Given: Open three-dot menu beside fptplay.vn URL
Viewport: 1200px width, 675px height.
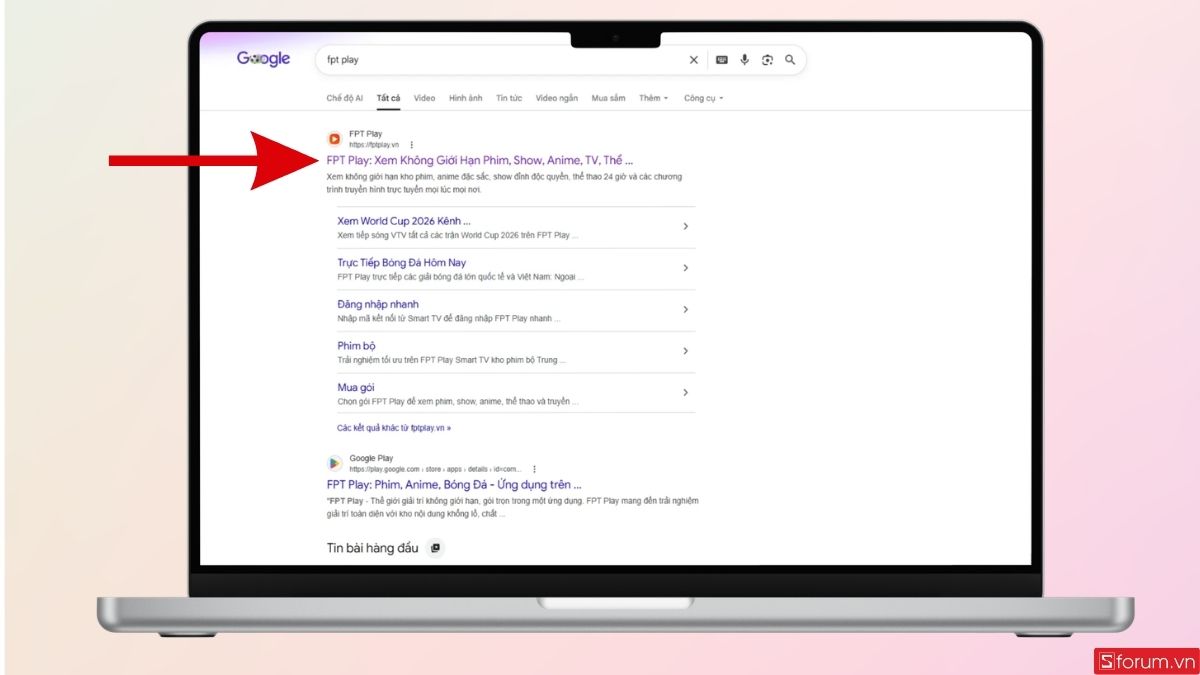Looking at the screenshot, I should (411, 145).
